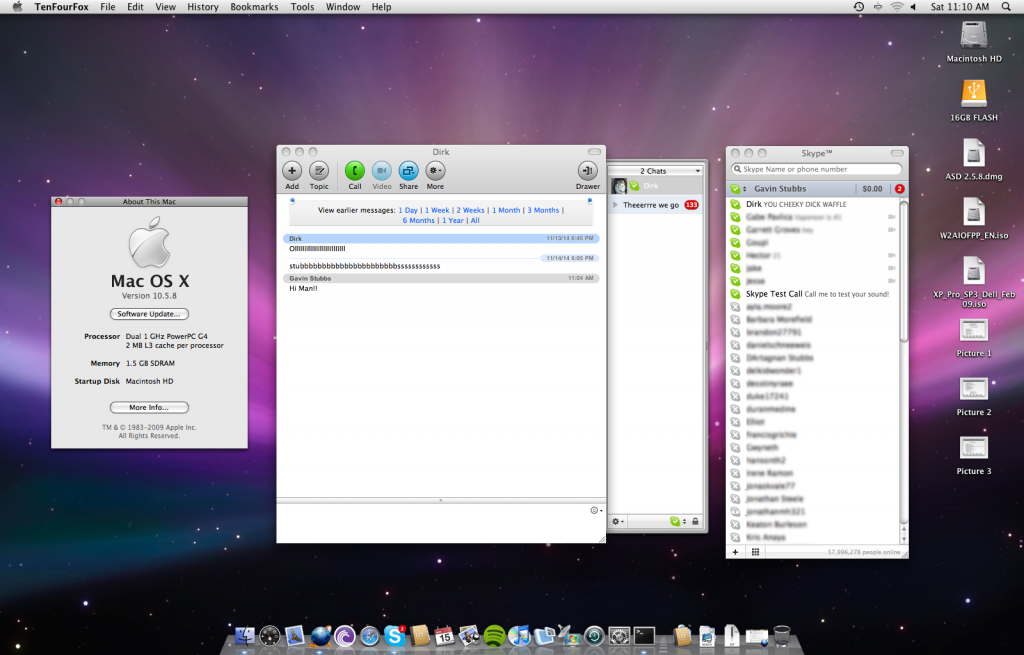The height and width of the screenshot is (655, 1024).
Task: Click Software Update button
Action: 149,314
